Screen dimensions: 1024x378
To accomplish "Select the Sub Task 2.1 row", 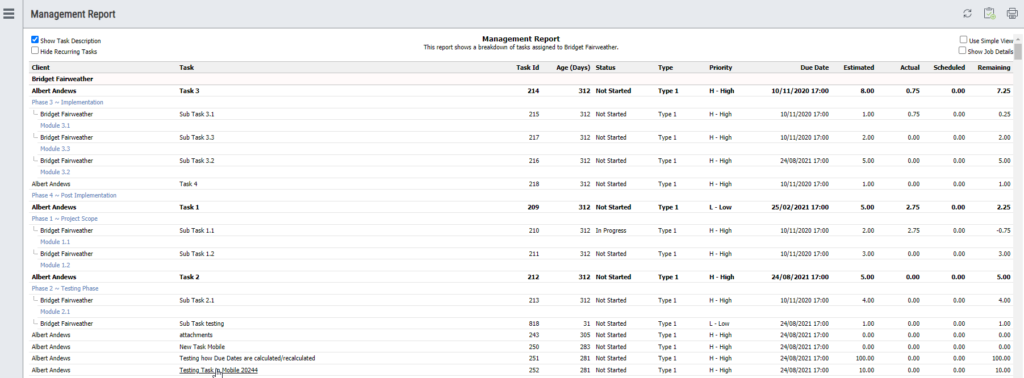I will (x=521, y=300).
